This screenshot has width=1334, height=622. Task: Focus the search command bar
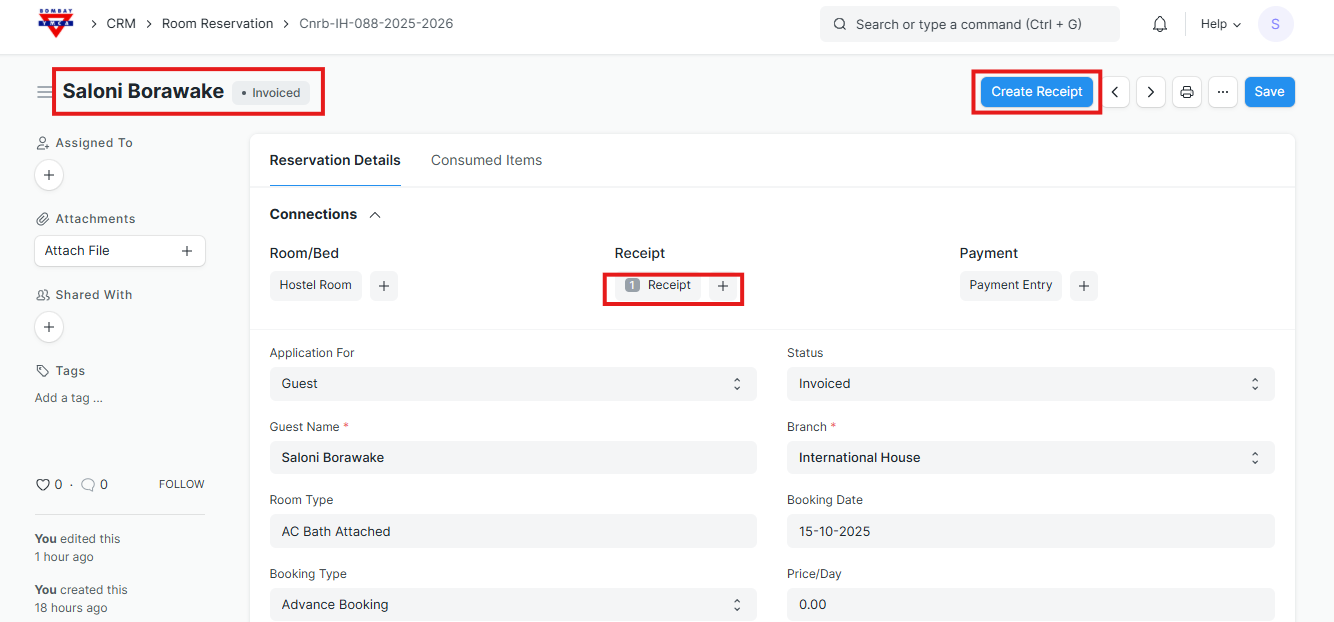[x=968, y=24]
